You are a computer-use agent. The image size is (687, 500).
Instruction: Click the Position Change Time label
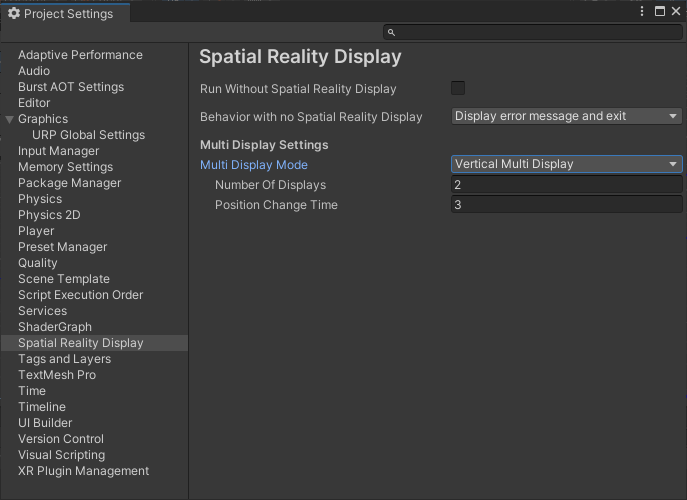276,205
